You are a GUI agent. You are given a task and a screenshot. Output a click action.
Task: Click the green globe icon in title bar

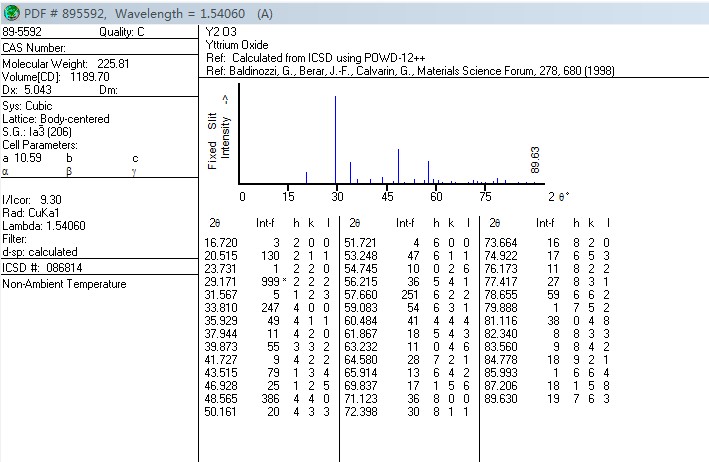[11, 13]
